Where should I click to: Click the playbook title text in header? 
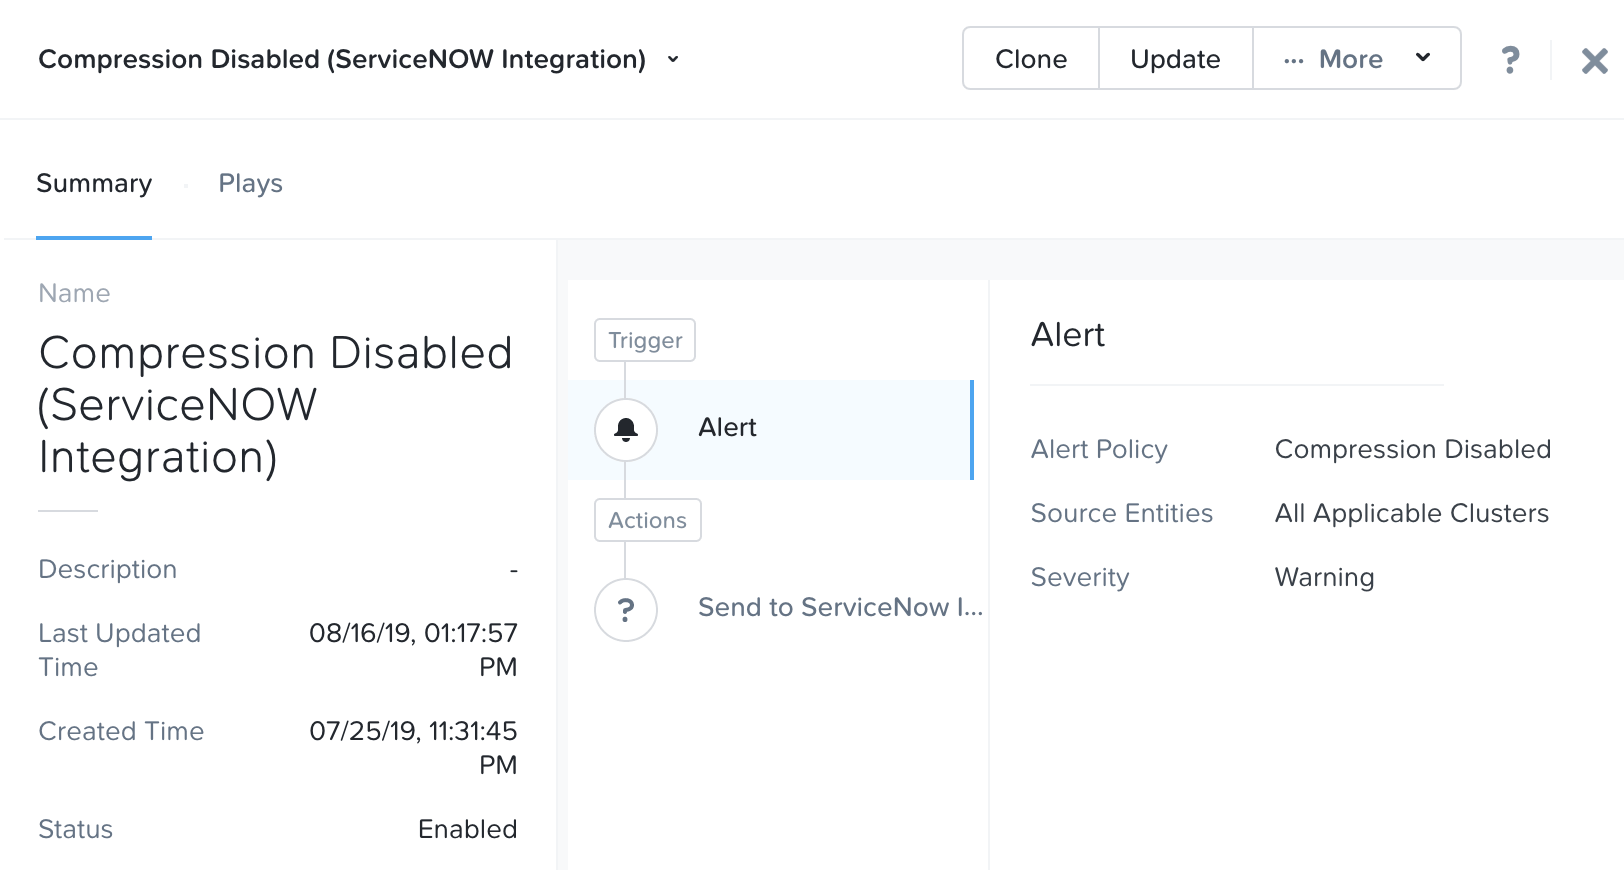click(342, 60)
